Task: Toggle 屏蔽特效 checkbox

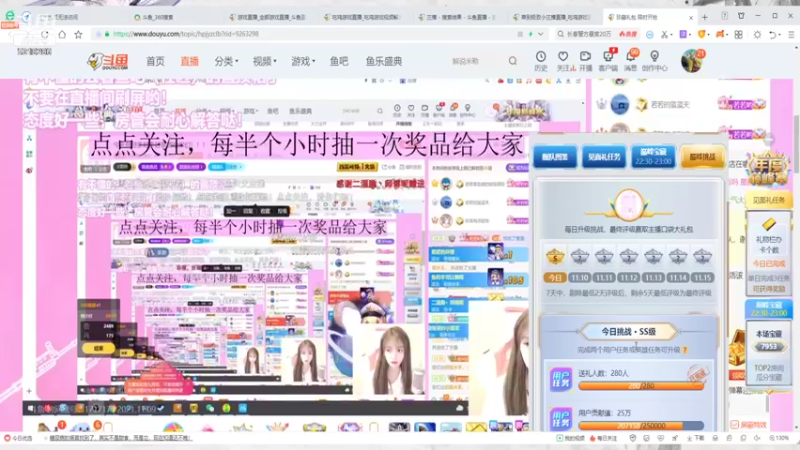Action: tap(734, 424)
